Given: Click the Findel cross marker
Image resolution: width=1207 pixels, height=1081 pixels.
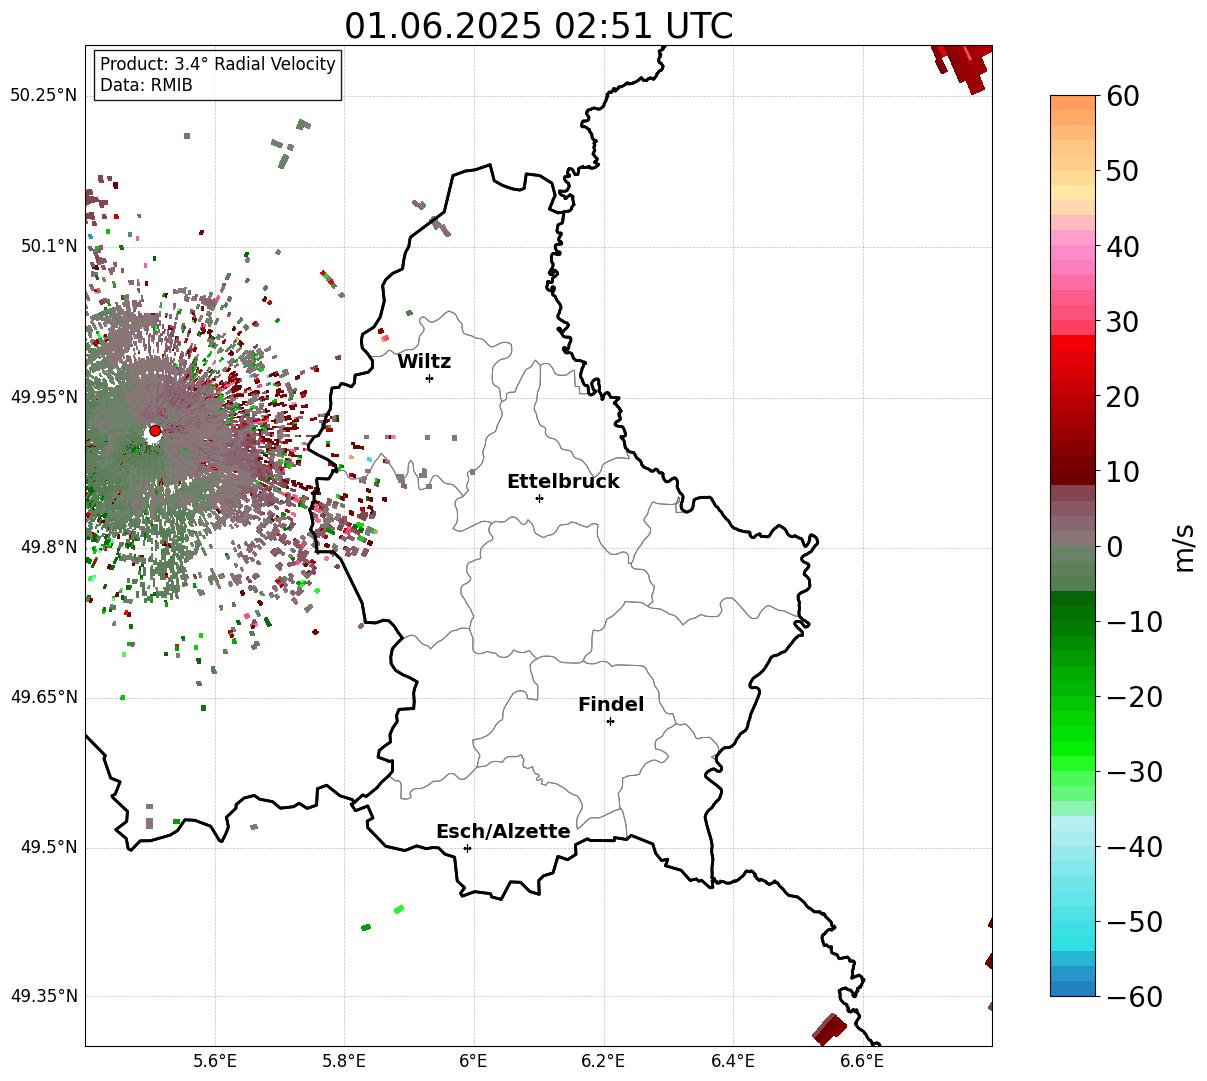Looking at the screenshot, I should pyautogui.click(x=610, y=721).
